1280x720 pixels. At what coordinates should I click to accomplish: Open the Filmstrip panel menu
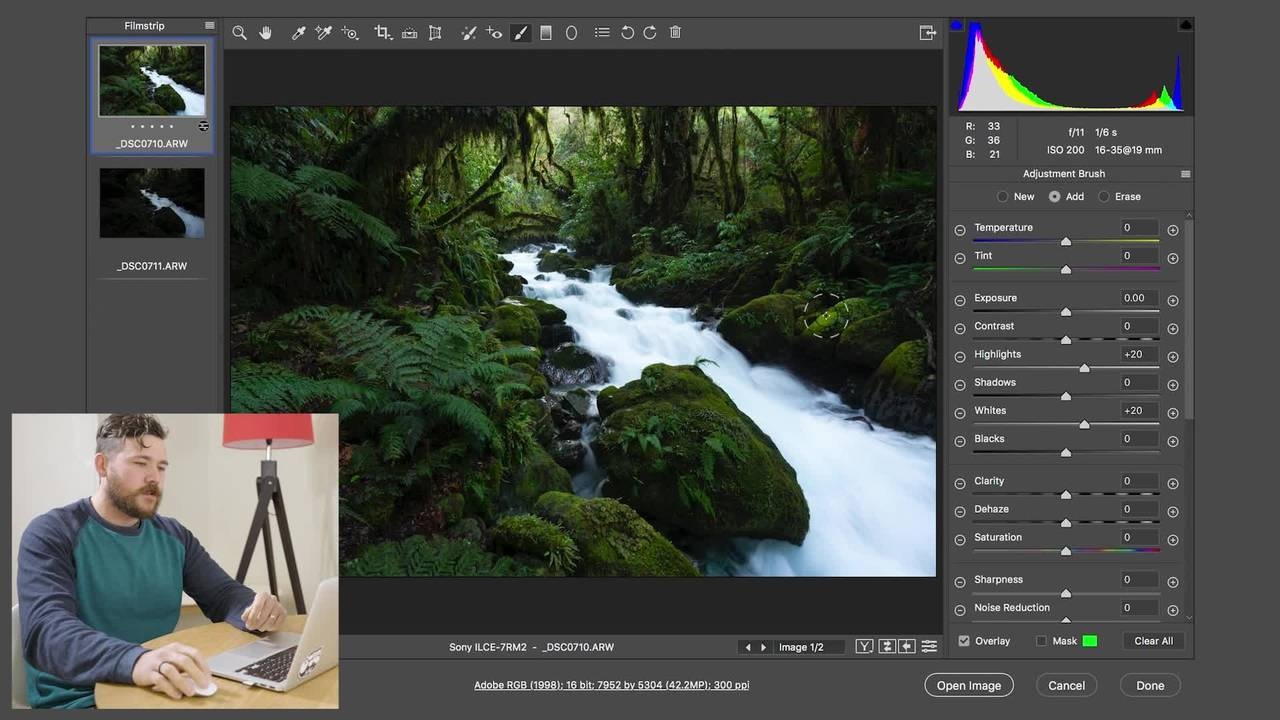click(x=209, y=26)
